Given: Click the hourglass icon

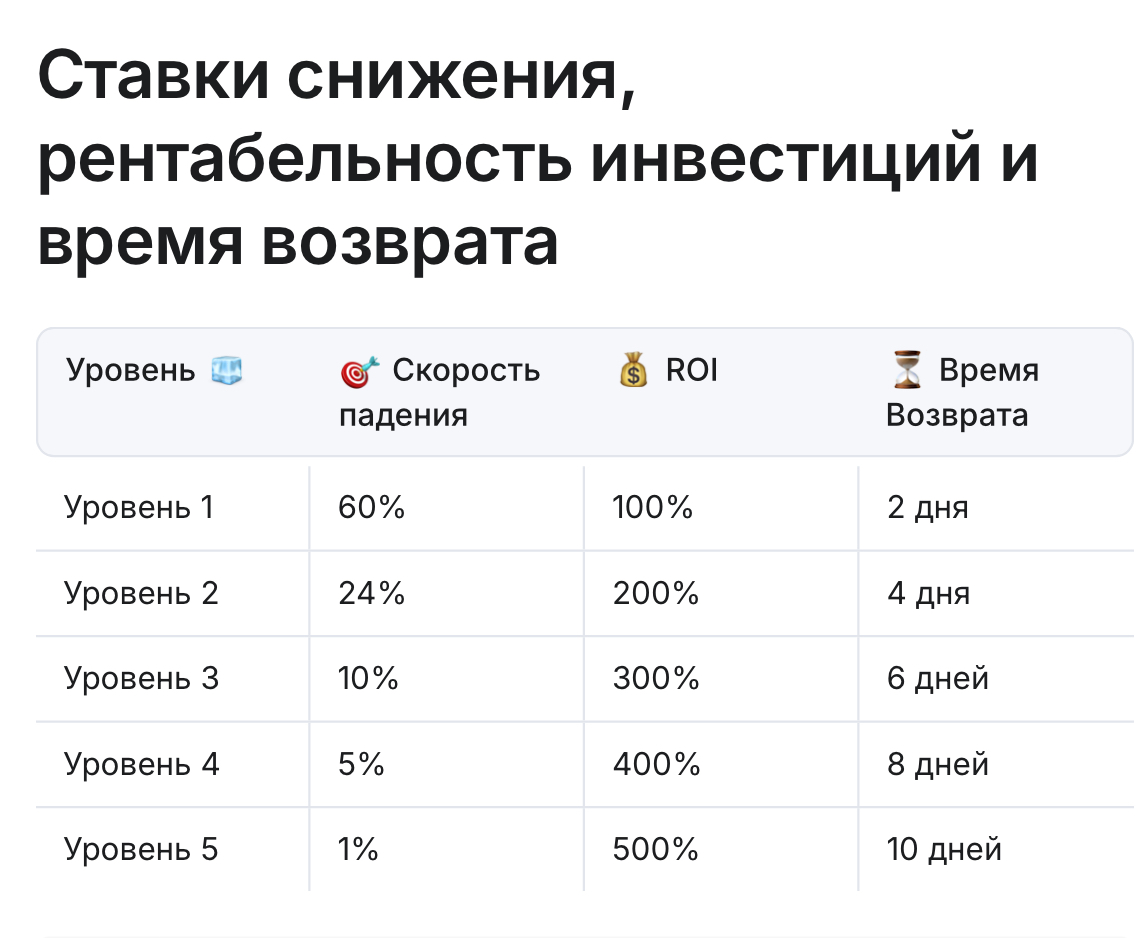Looking at the screenshot, I should [x=907, y=369].
